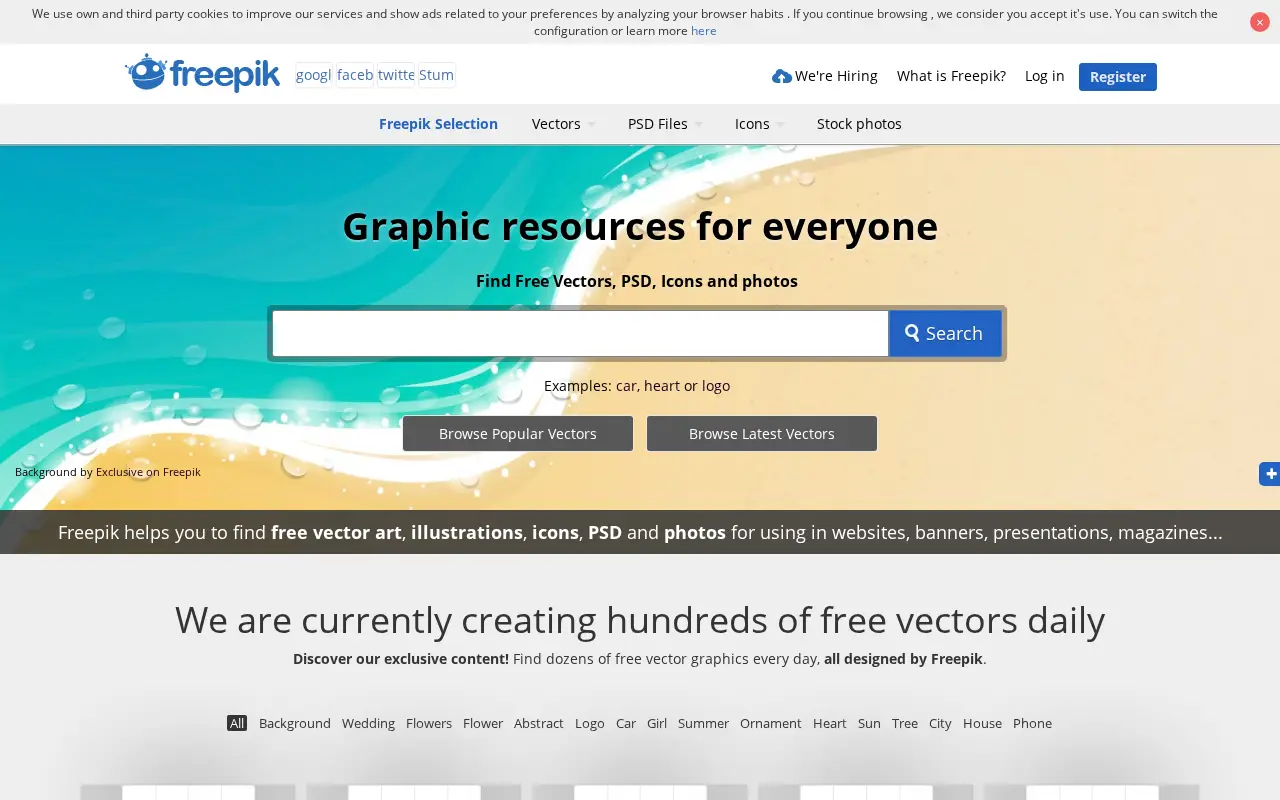Click the magnifier icon in Search button
This screenshot has height=800, width=1280.
(x=912, y=333)
